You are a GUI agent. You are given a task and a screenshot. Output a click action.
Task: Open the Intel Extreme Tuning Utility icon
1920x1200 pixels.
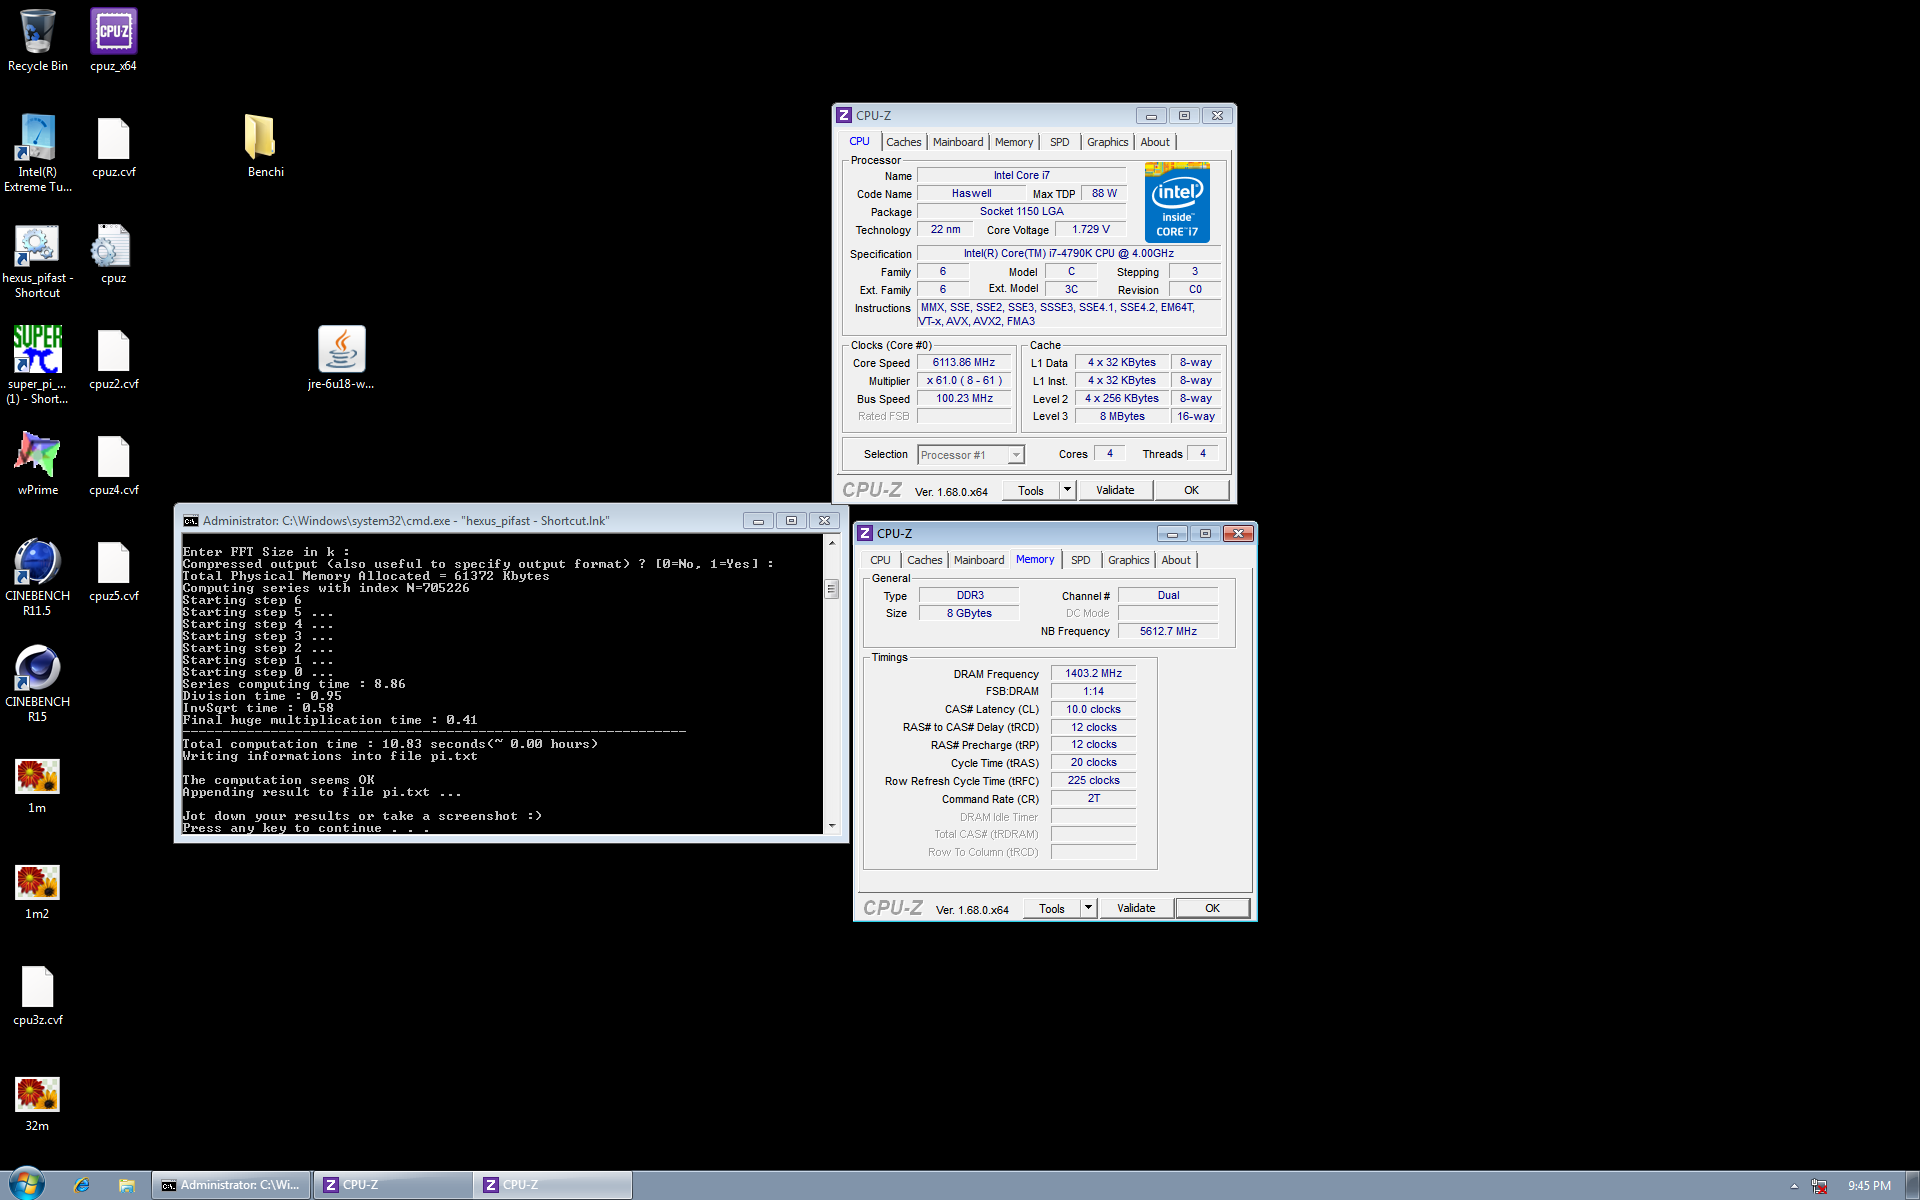tap(38, 152)
